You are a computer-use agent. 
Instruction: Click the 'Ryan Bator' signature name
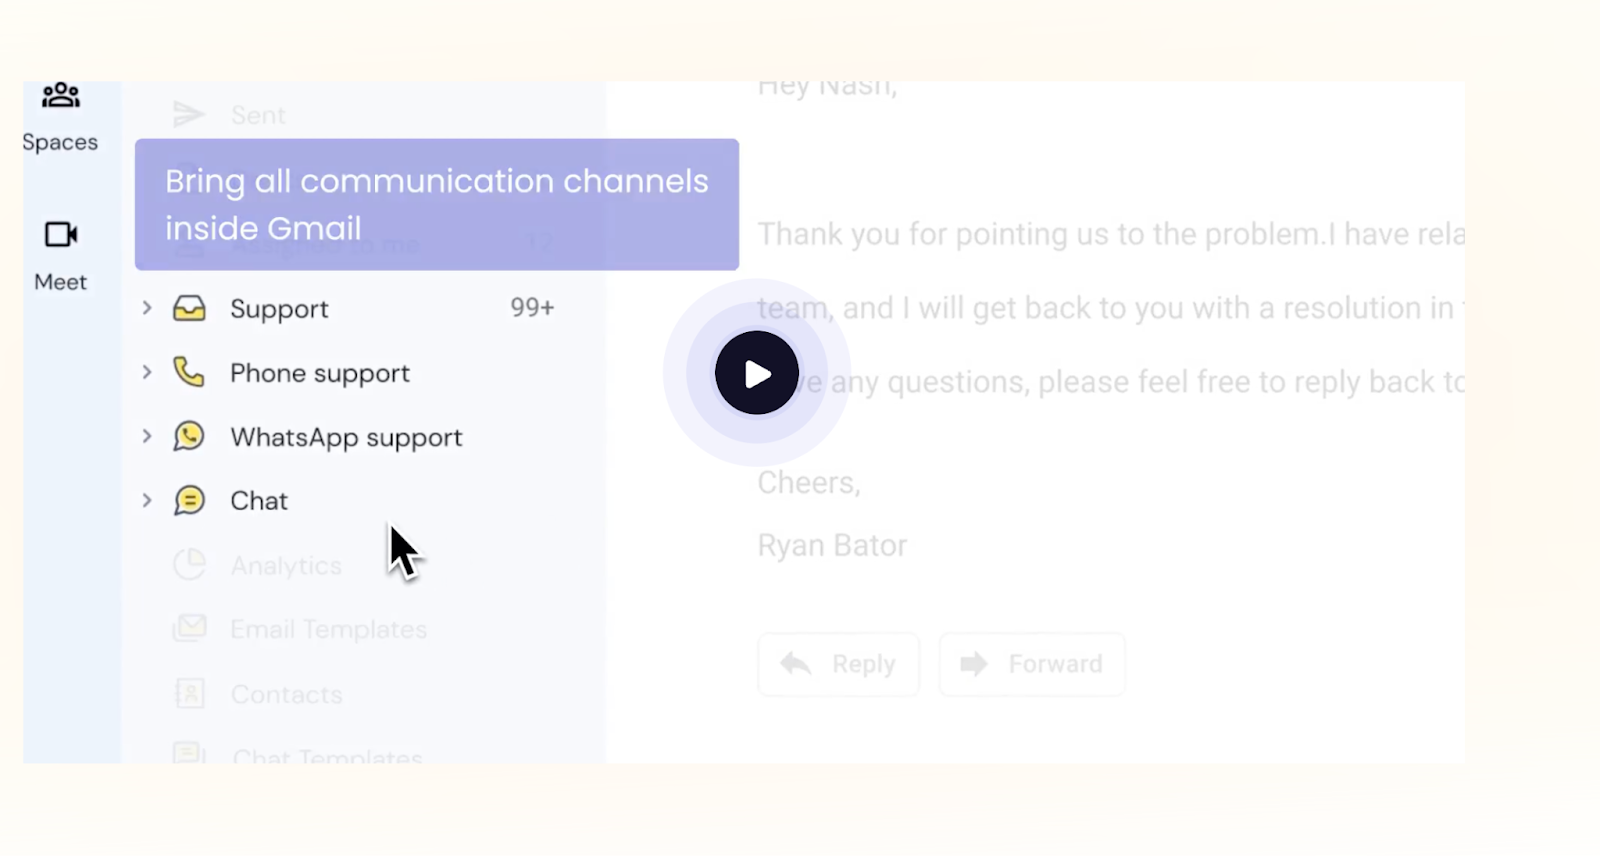tap(832, 545)
